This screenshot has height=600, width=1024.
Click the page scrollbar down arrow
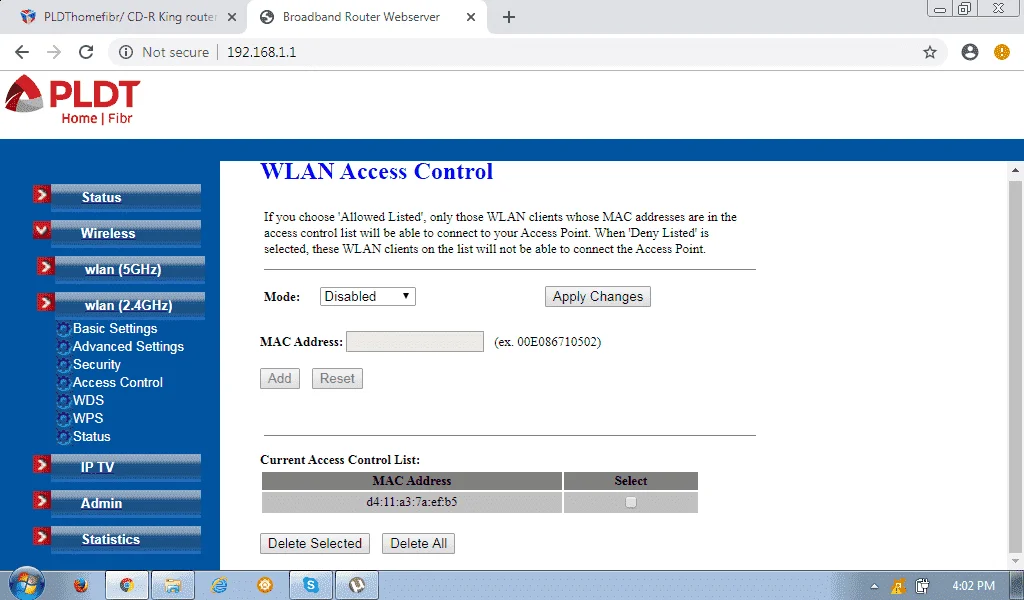click(x=1015, y=560)
